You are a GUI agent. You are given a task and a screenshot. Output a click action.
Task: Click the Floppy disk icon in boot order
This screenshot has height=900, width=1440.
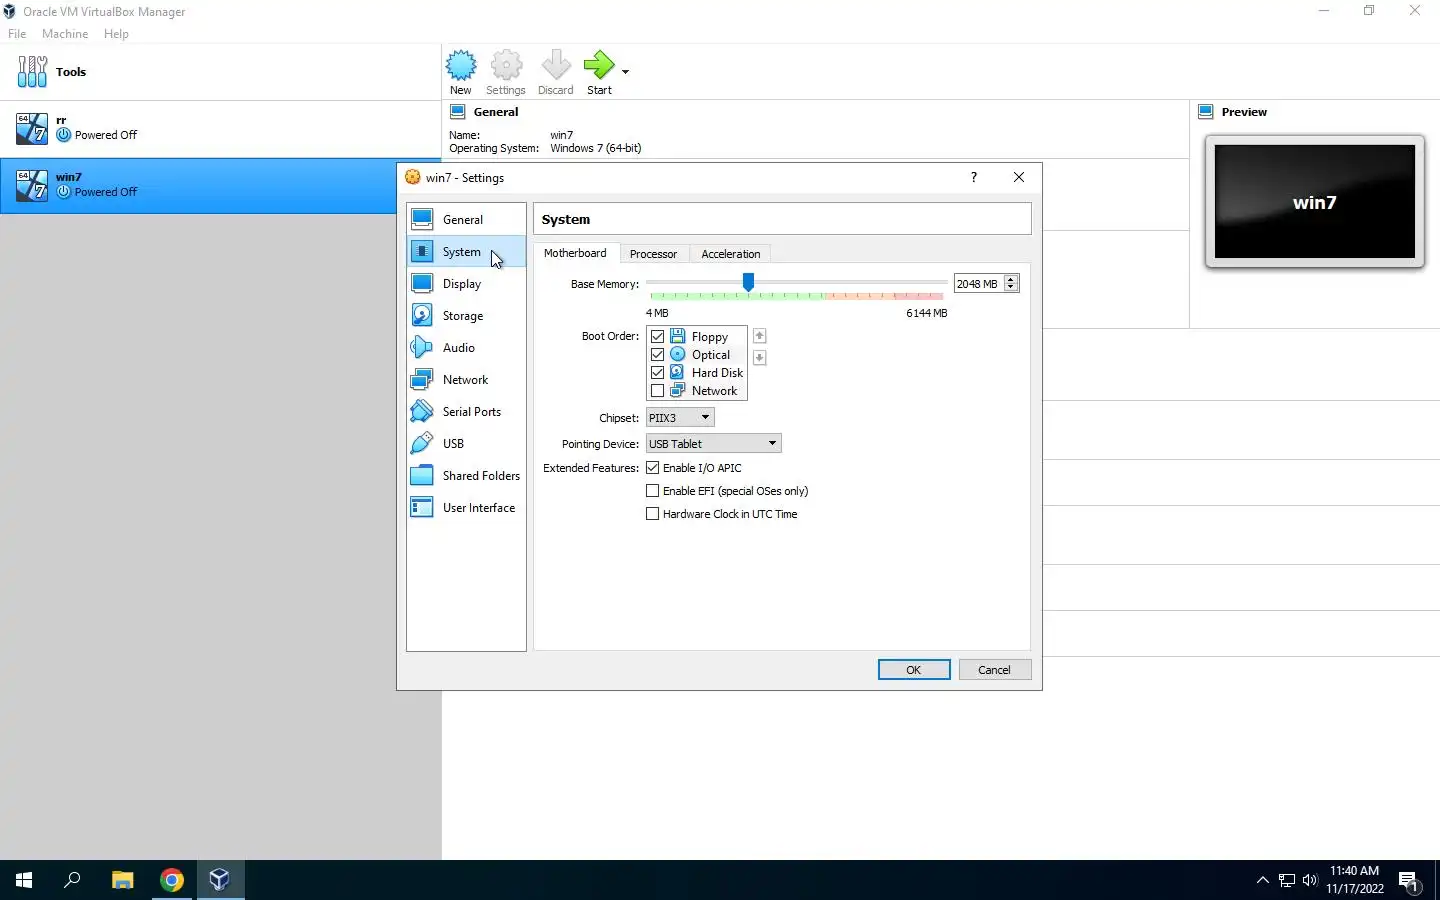[678, 336]
